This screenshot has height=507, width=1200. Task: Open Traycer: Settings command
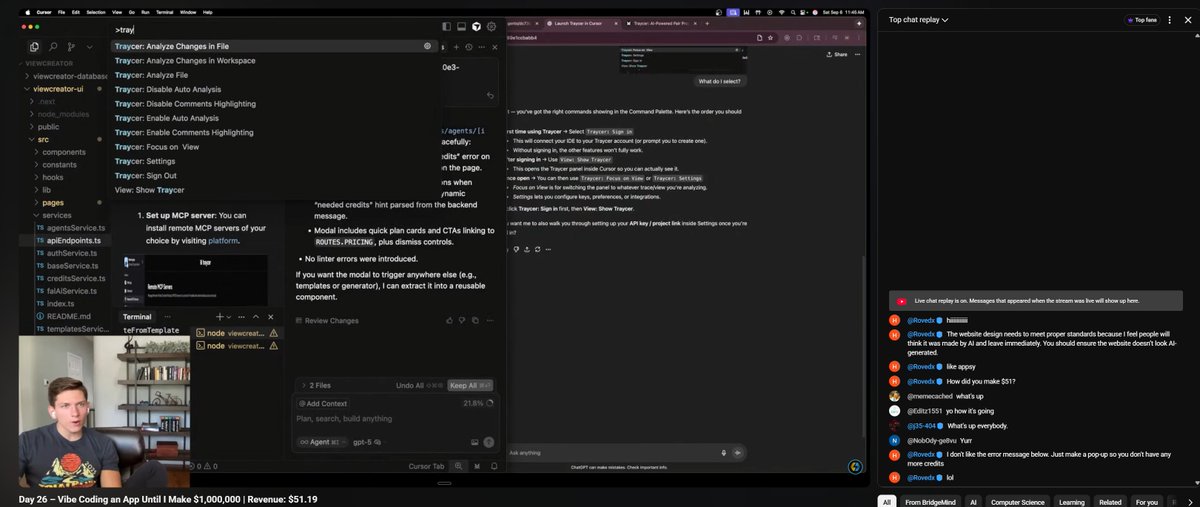[x=274, y=161]
